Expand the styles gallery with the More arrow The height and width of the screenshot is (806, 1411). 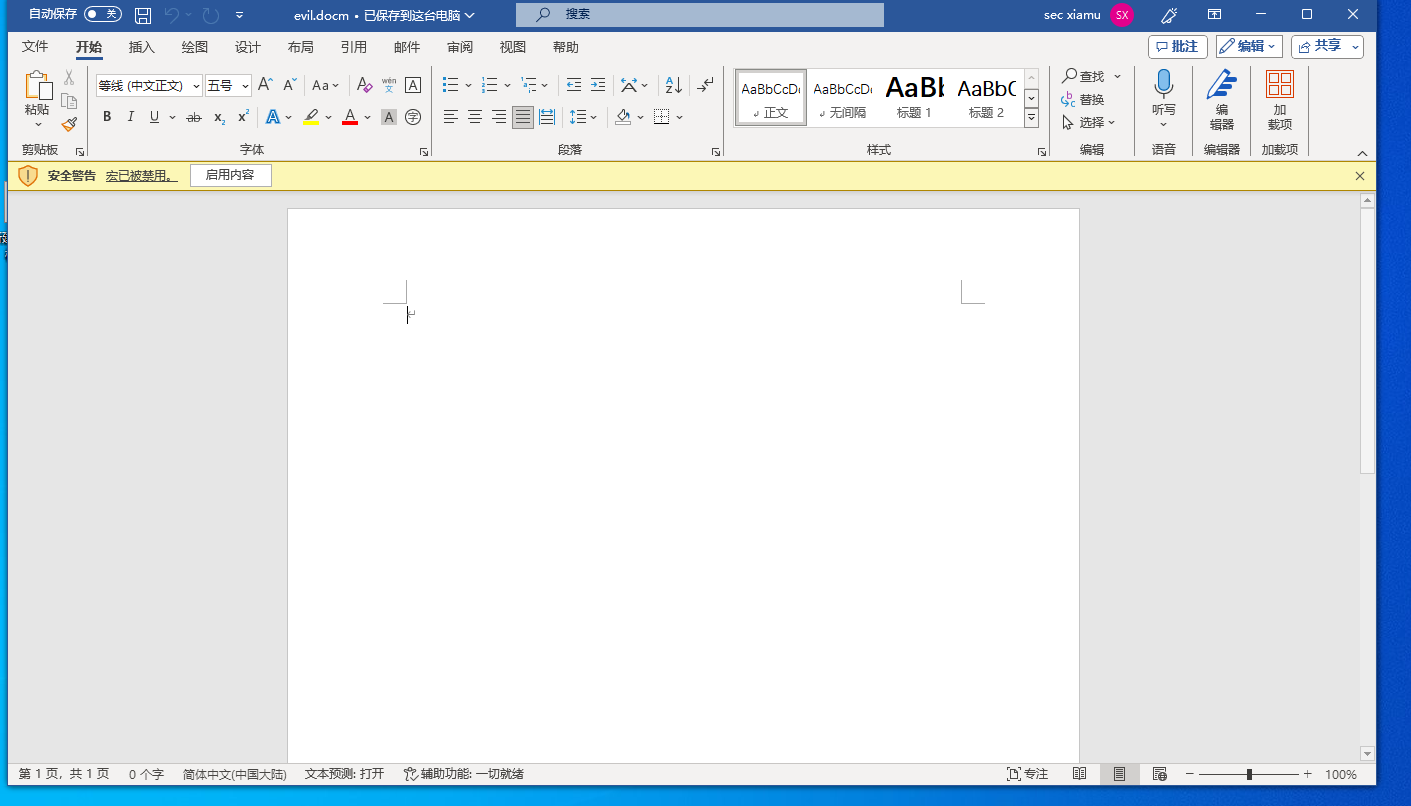tap(1032, 119)
